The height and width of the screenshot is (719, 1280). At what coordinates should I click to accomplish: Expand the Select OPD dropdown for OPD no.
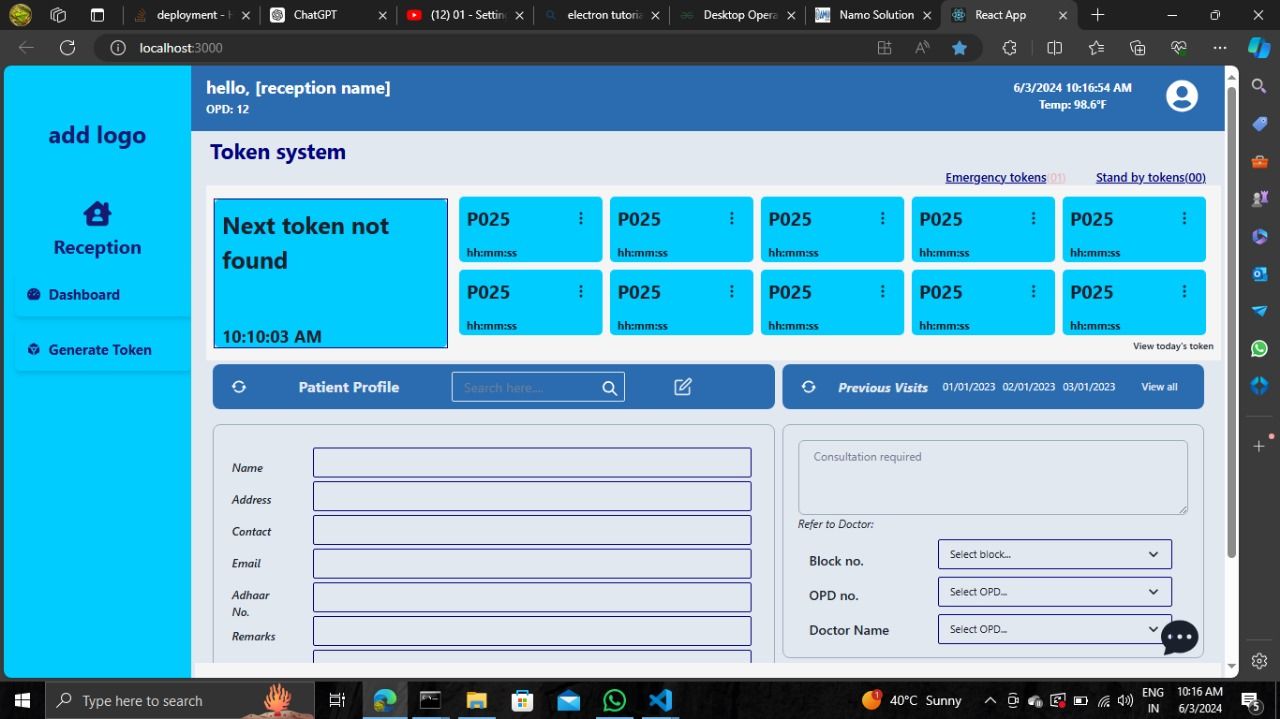(x=1053, y=591)
